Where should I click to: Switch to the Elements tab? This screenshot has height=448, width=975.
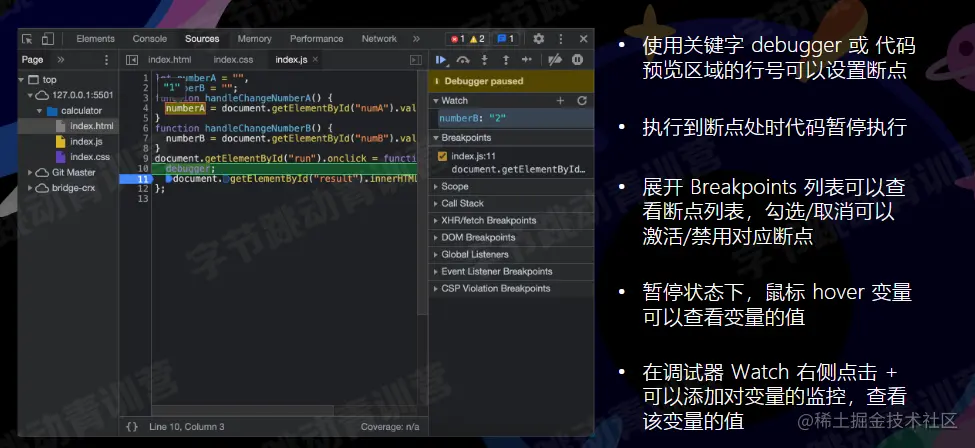[x=95, y=39]
